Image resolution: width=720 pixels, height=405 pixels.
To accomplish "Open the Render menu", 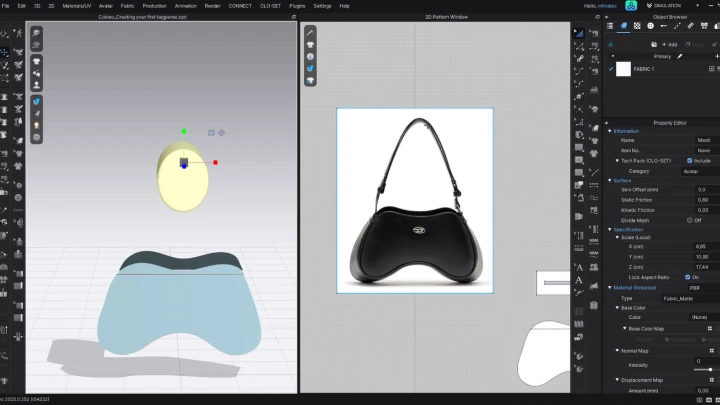I will (x=212, y=6).
